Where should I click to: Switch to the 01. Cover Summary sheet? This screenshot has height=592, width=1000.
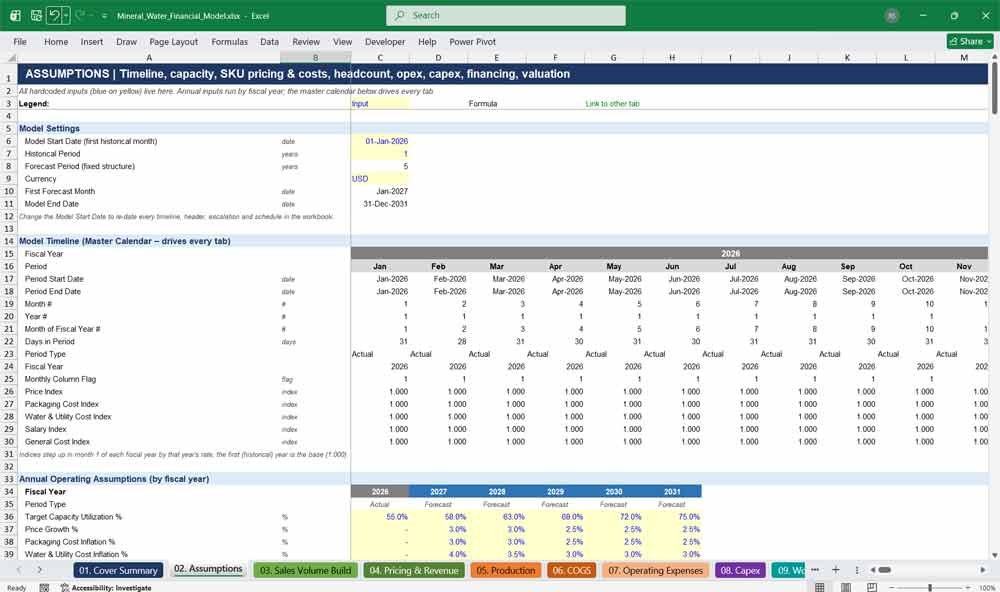click(118, 570)
